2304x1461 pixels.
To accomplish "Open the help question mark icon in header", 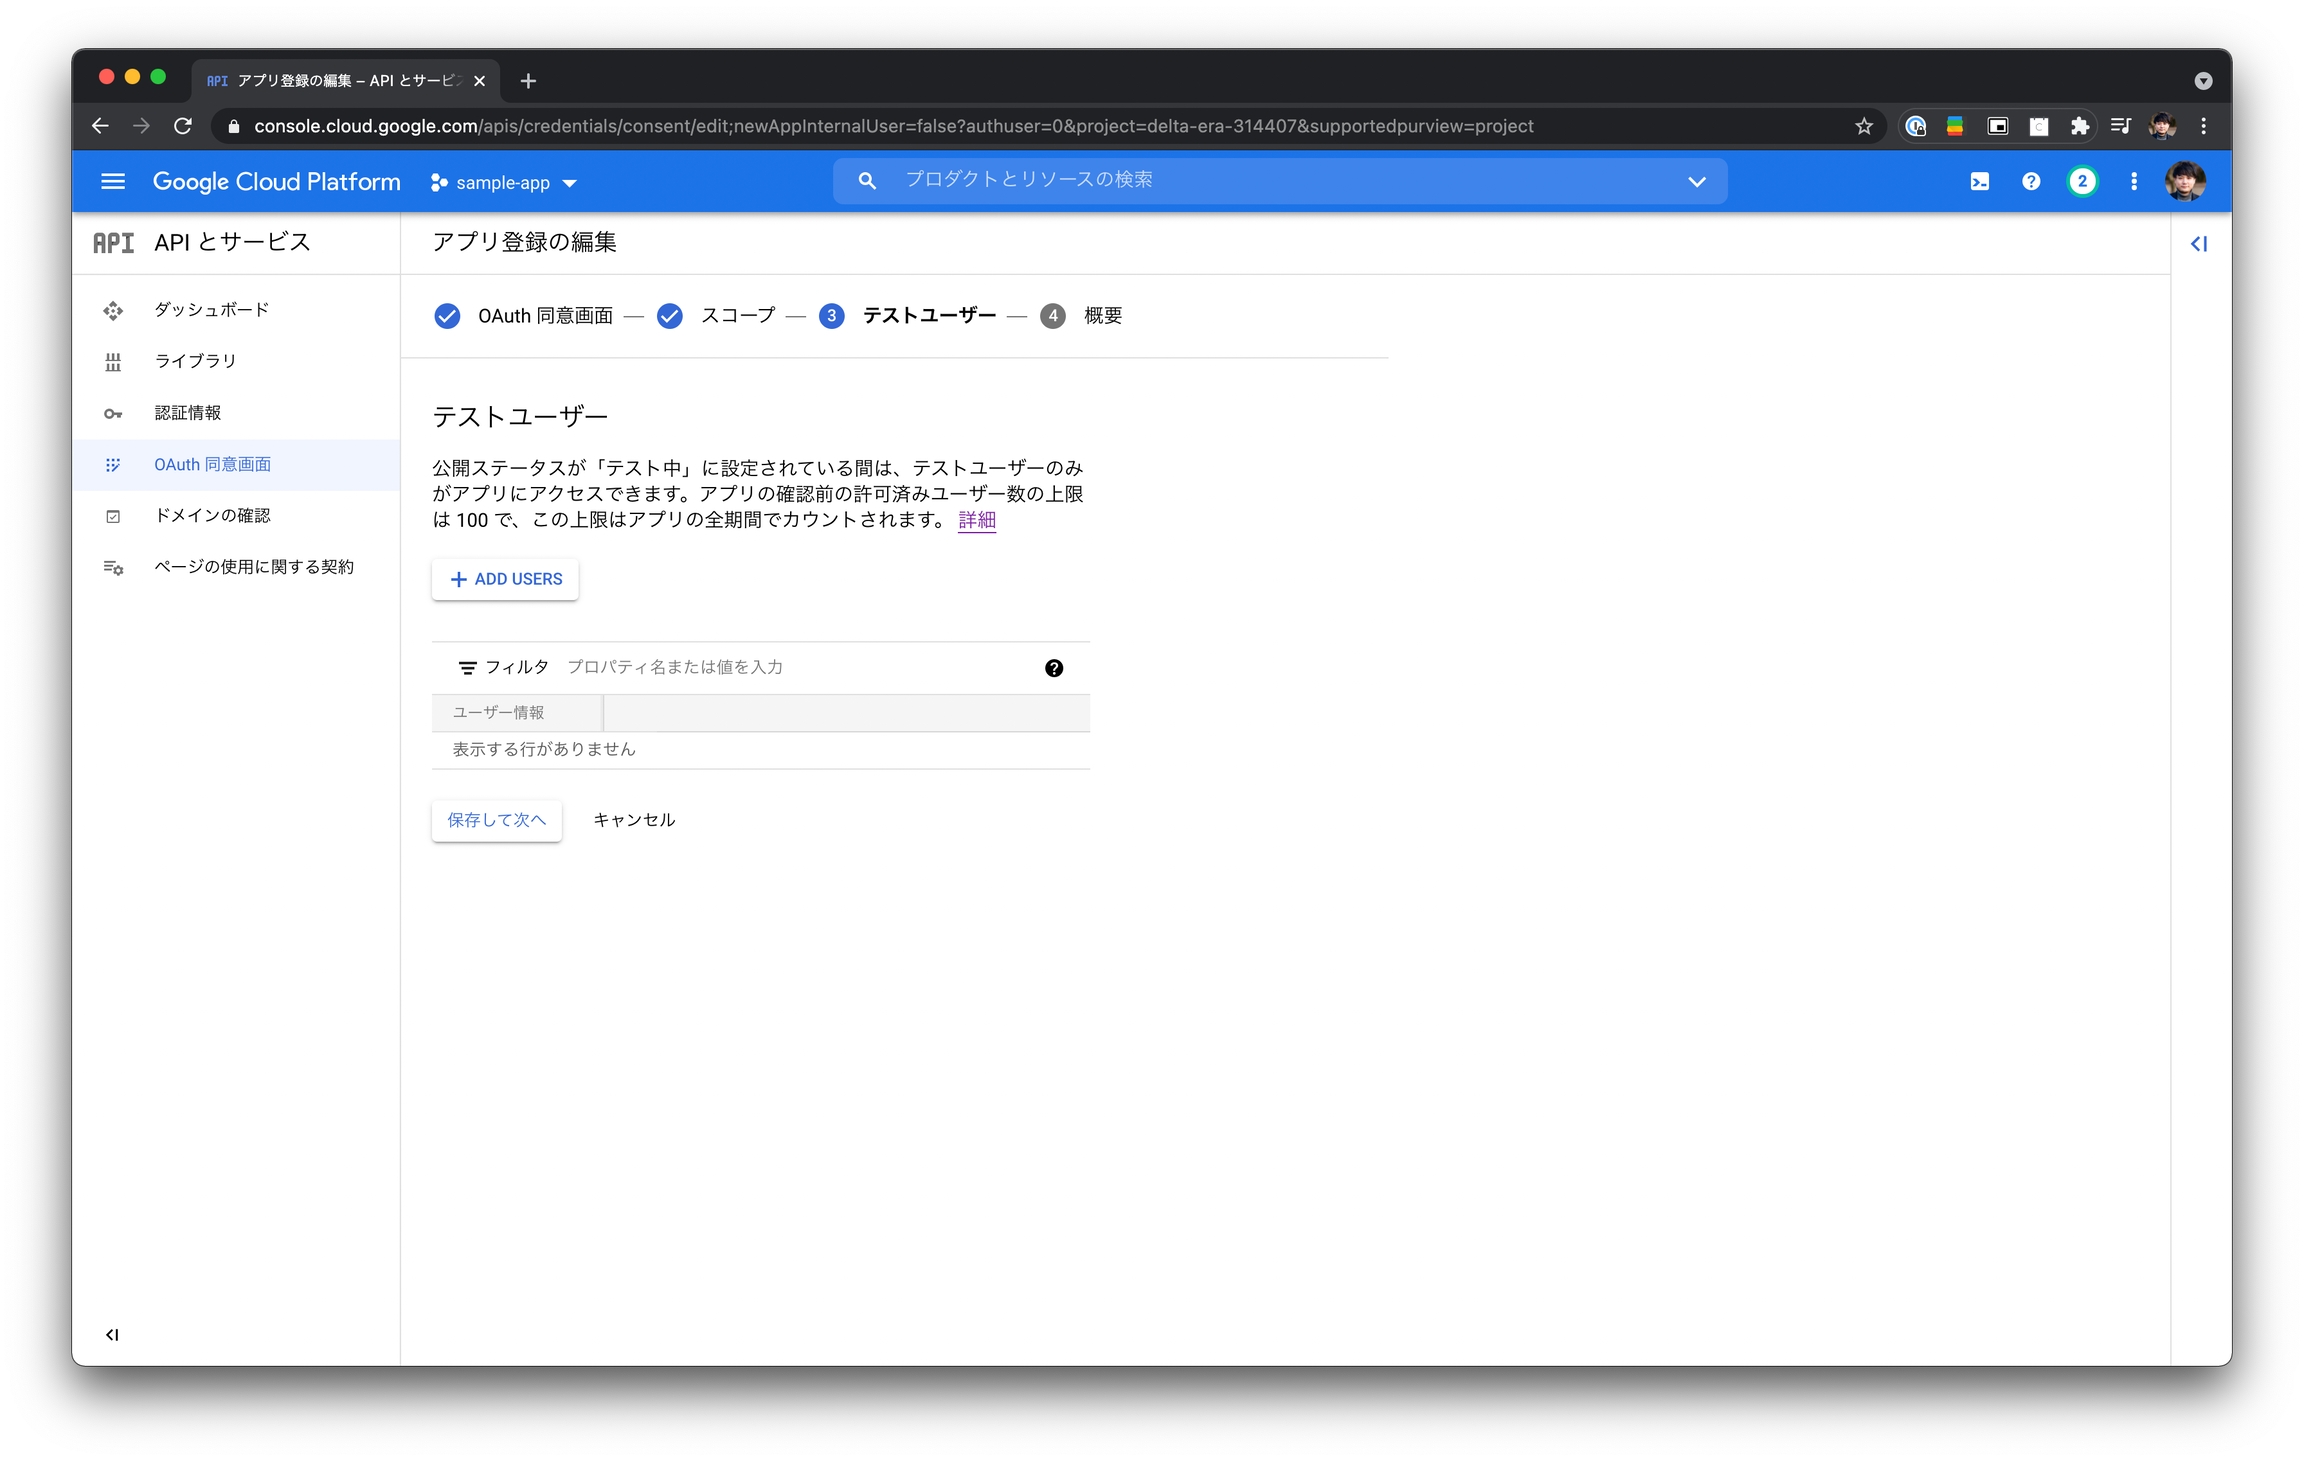I will tap(2030, 182).
